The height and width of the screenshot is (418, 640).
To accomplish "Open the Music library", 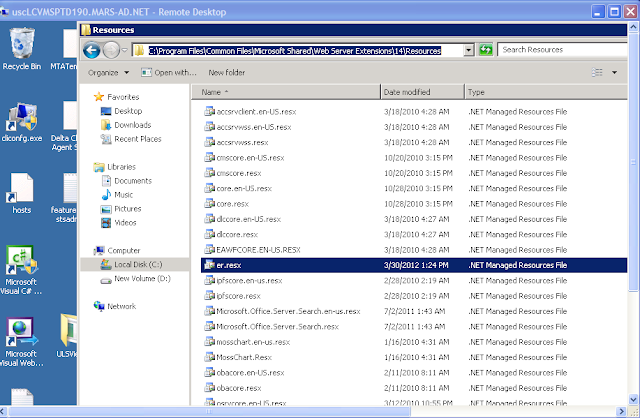I will pyautogui.click(x=117, y=195).
